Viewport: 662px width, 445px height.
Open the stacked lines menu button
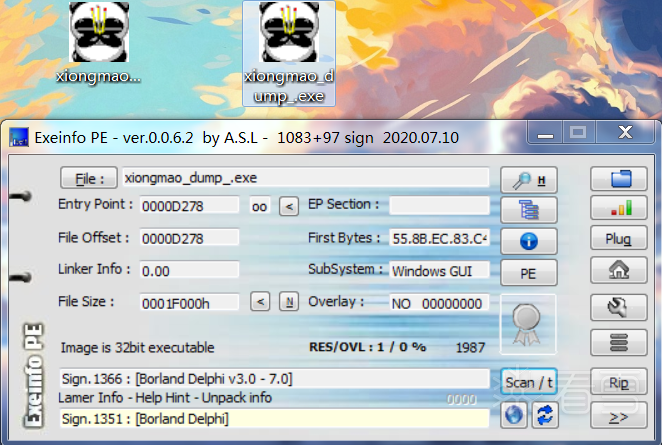[x=619, y=342]
